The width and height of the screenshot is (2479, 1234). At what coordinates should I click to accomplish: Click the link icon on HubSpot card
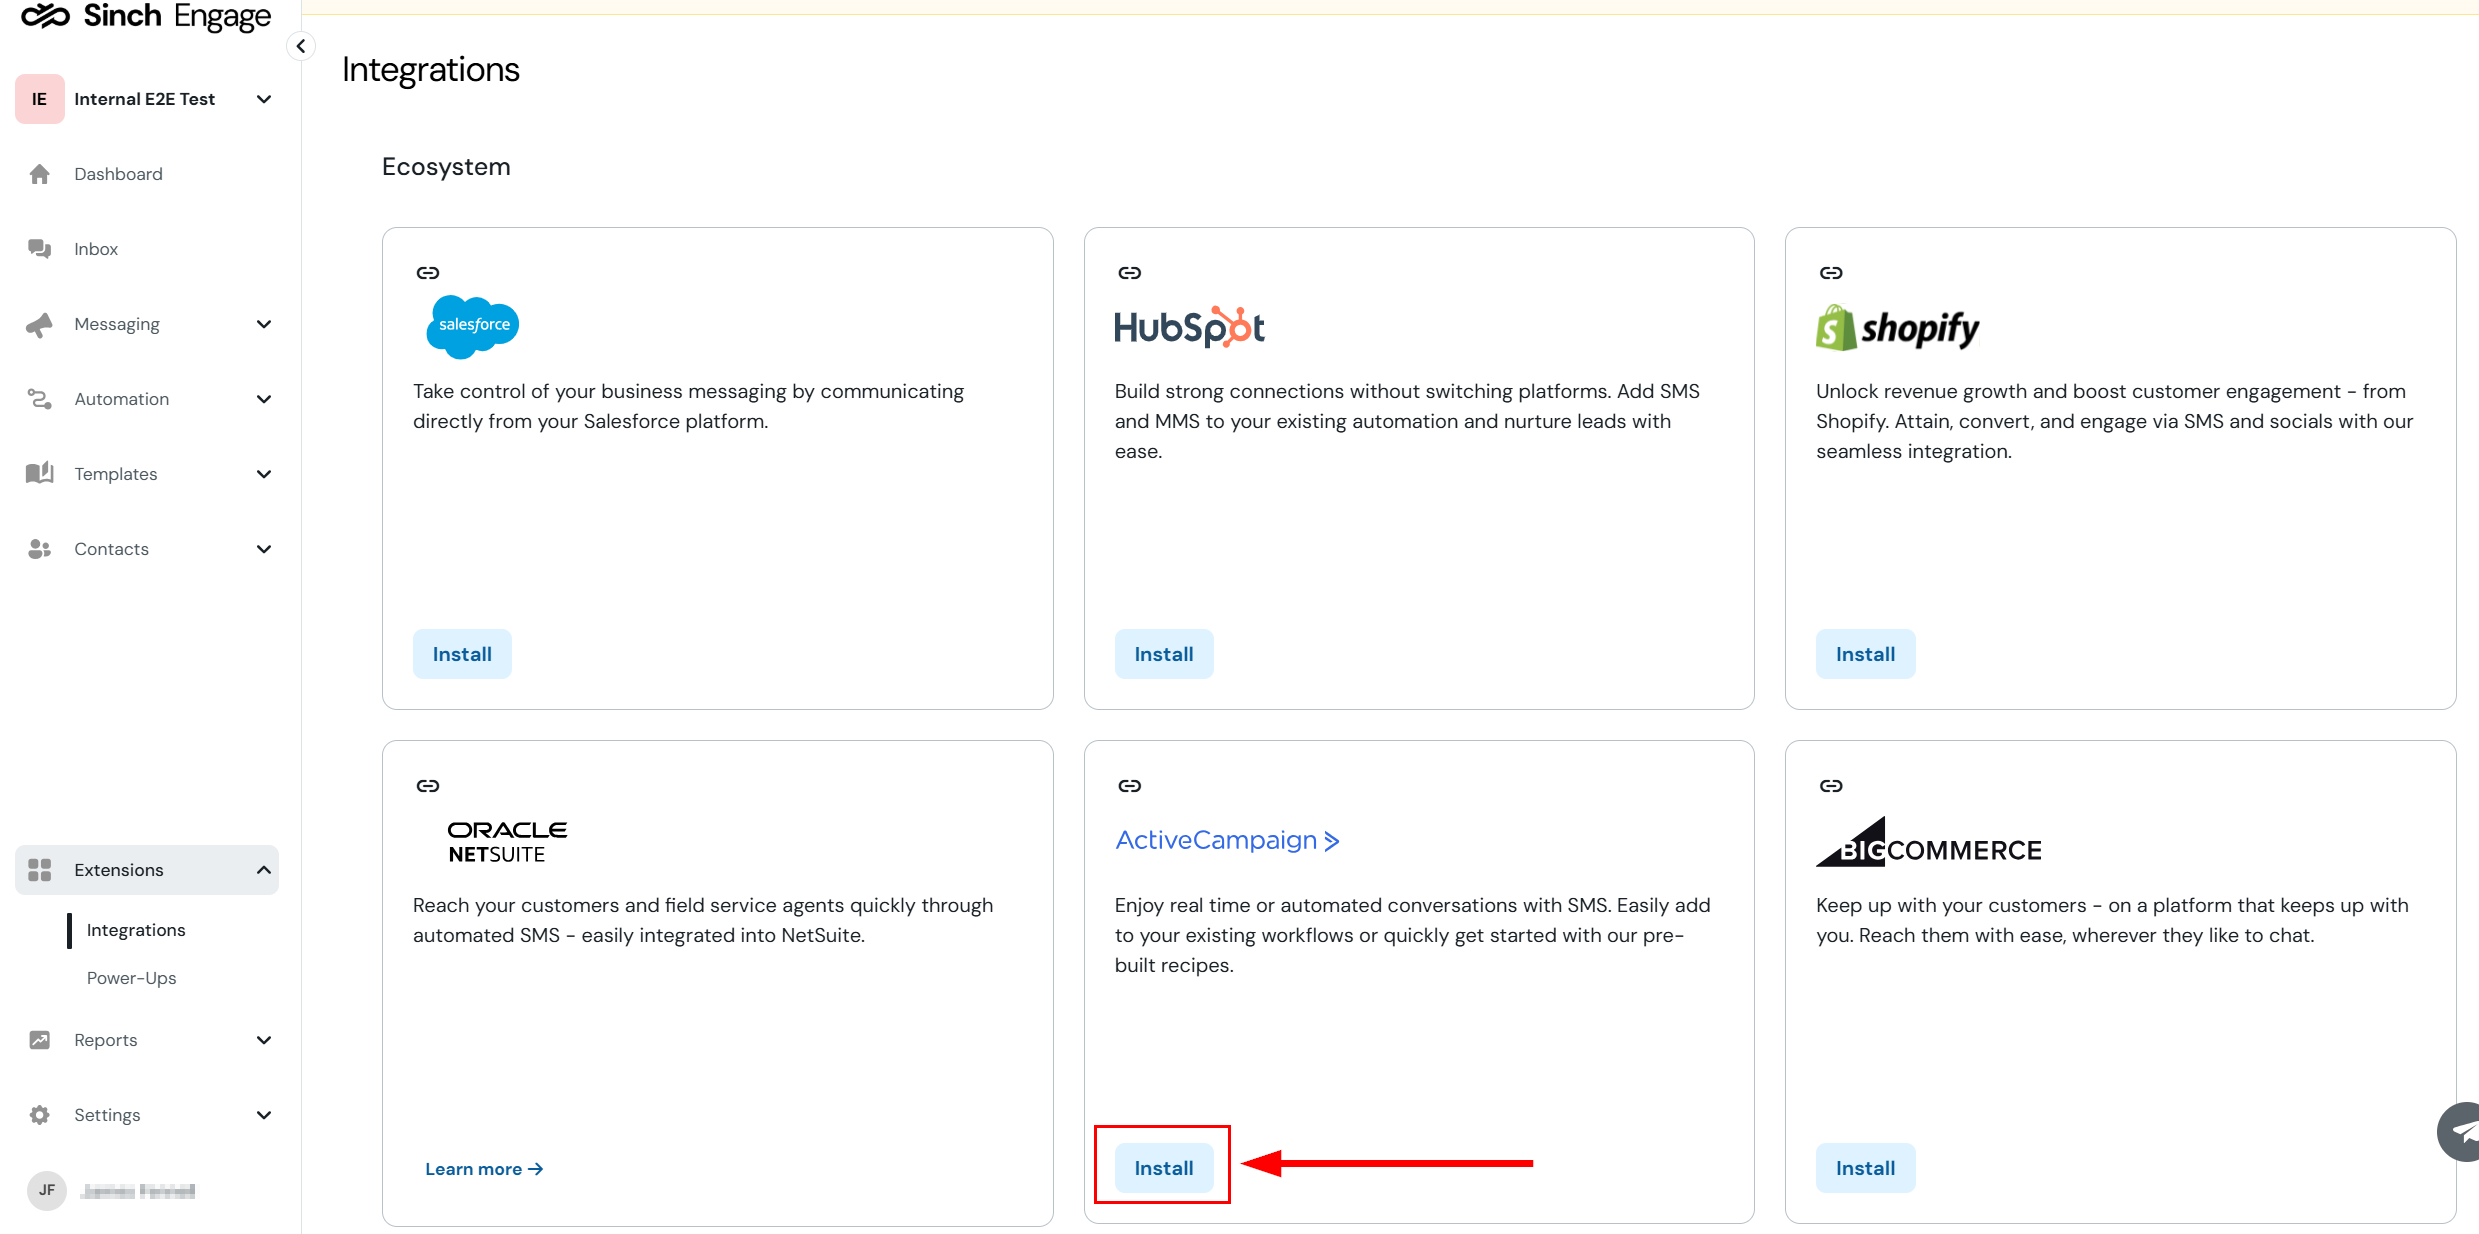(x=1130, y=273)
